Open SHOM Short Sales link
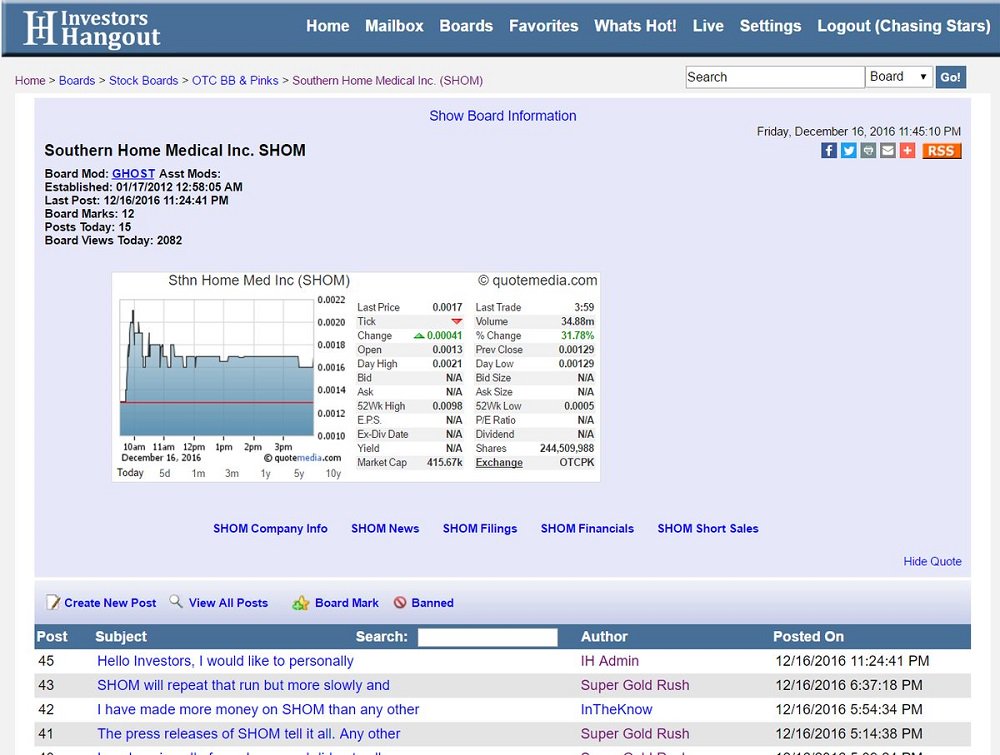Screen dimensions: 1000x755 tap(708, 529)
